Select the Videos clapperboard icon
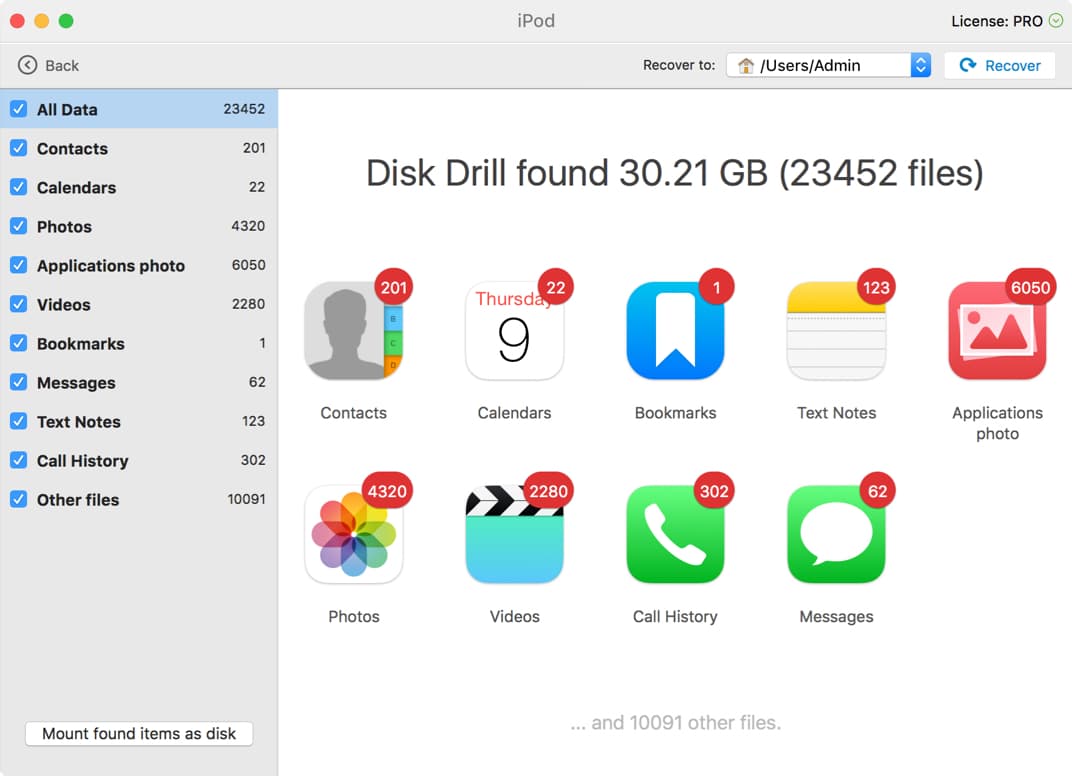 pos(514,534)
